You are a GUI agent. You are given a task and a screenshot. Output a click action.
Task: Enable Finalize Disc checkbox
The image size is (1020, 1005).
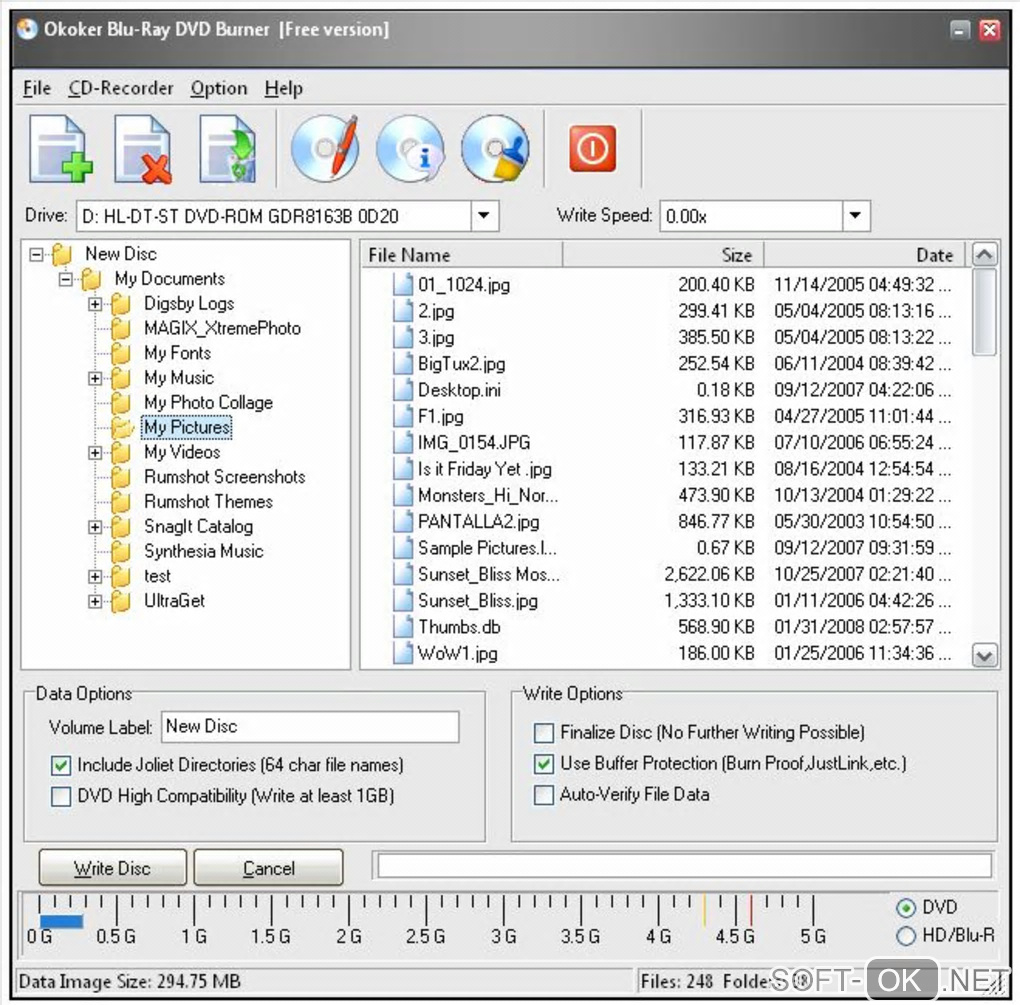(x=543, y=733)
